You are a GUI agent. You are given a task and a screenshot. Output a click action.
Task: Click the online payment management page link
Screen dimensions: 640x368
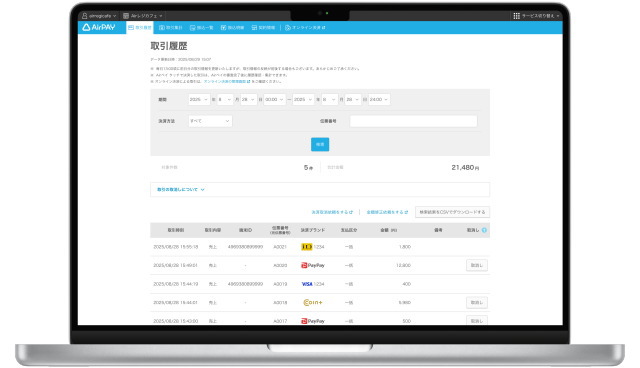[x=227, y=82]
